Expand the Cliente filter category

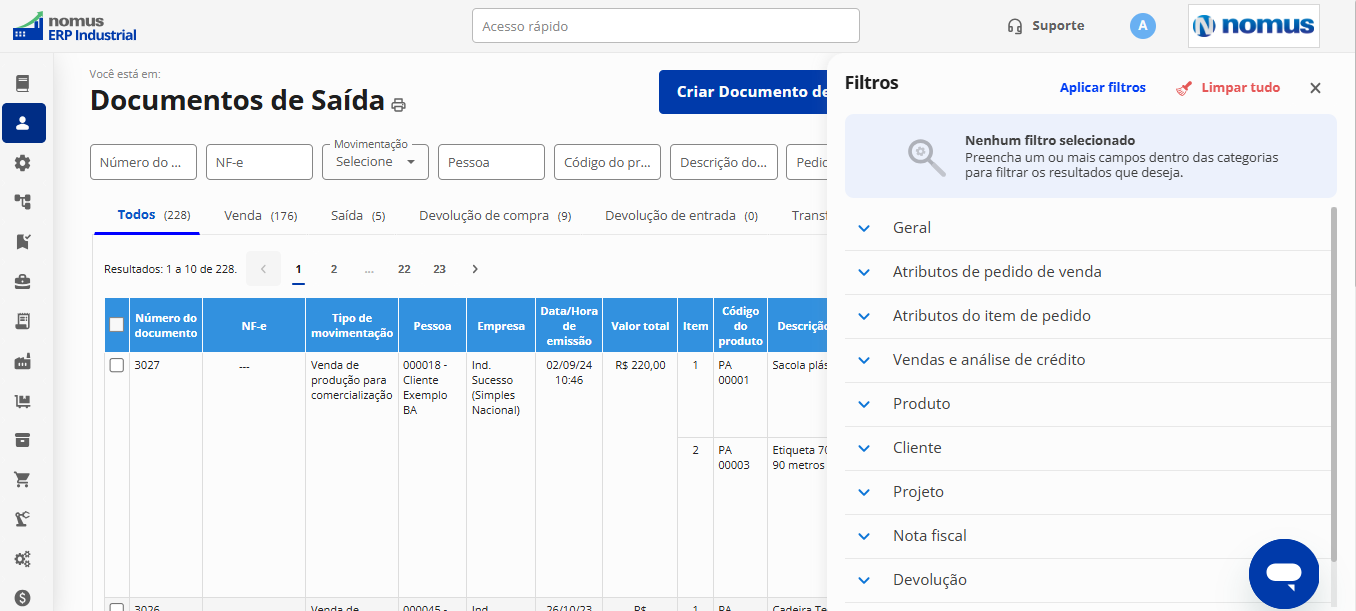click(1088, 448)
